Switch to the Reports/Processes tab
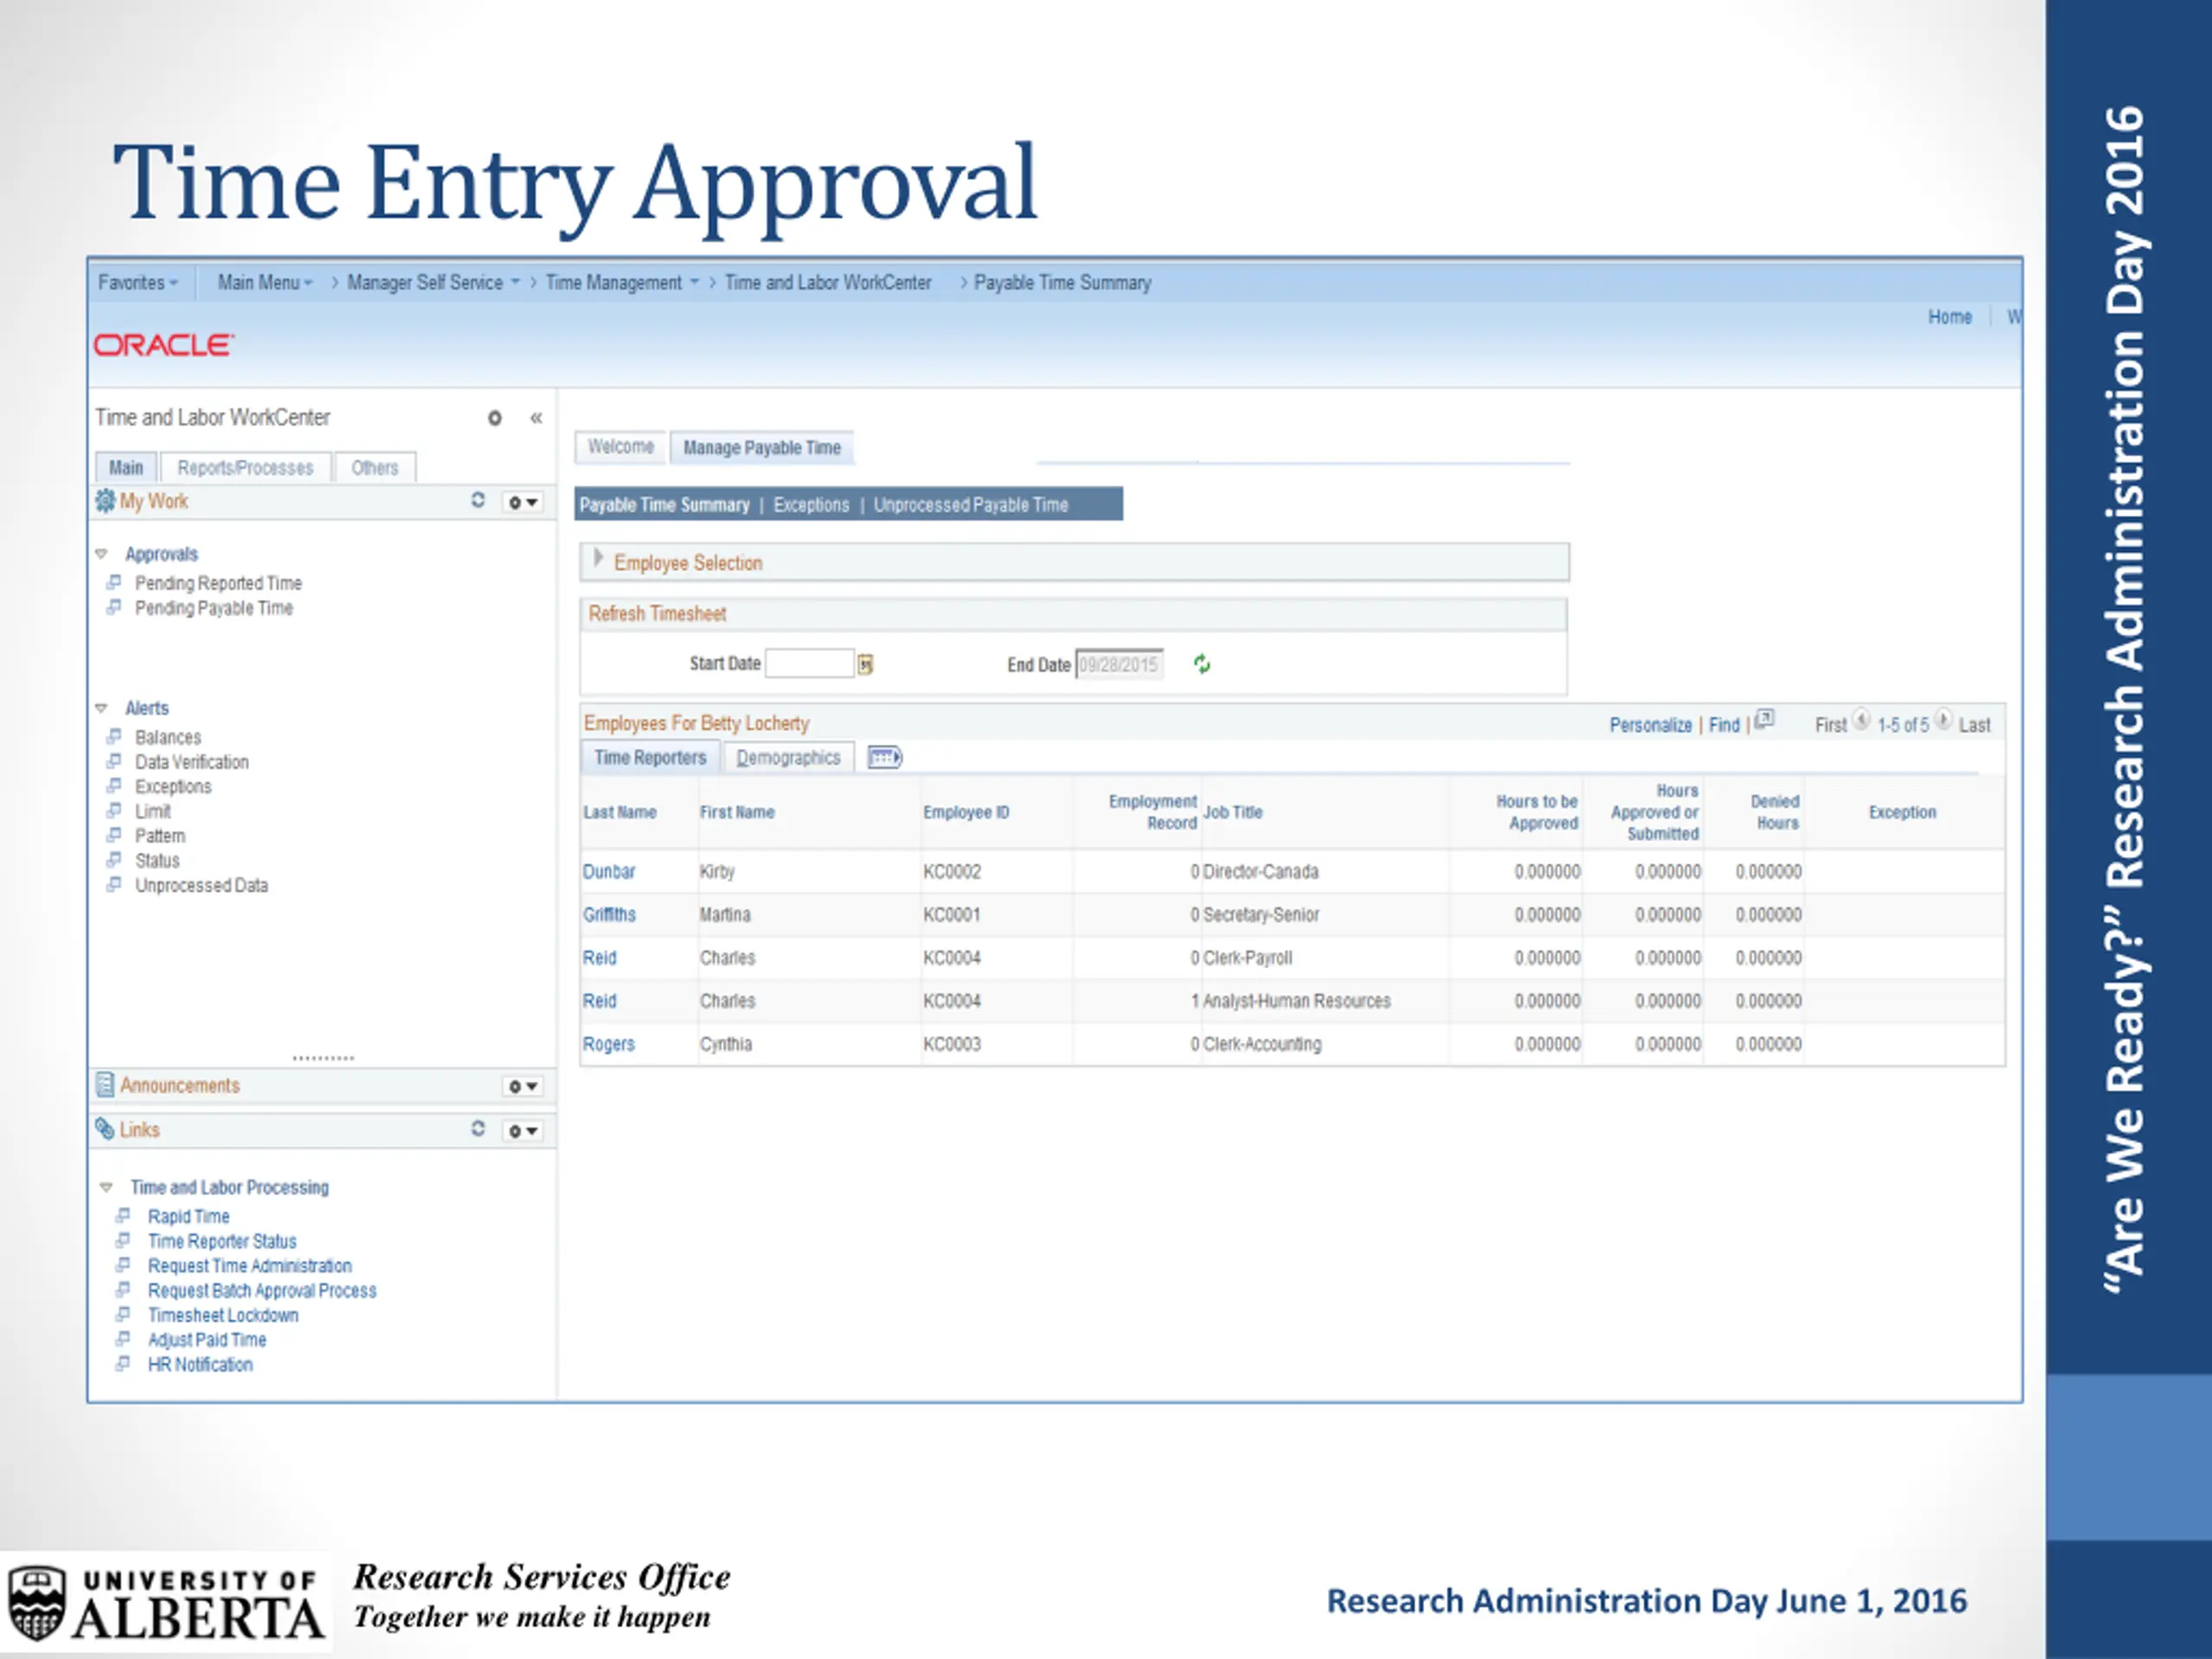Viewport: 2212px width, 1659px height. pos(245,468)
